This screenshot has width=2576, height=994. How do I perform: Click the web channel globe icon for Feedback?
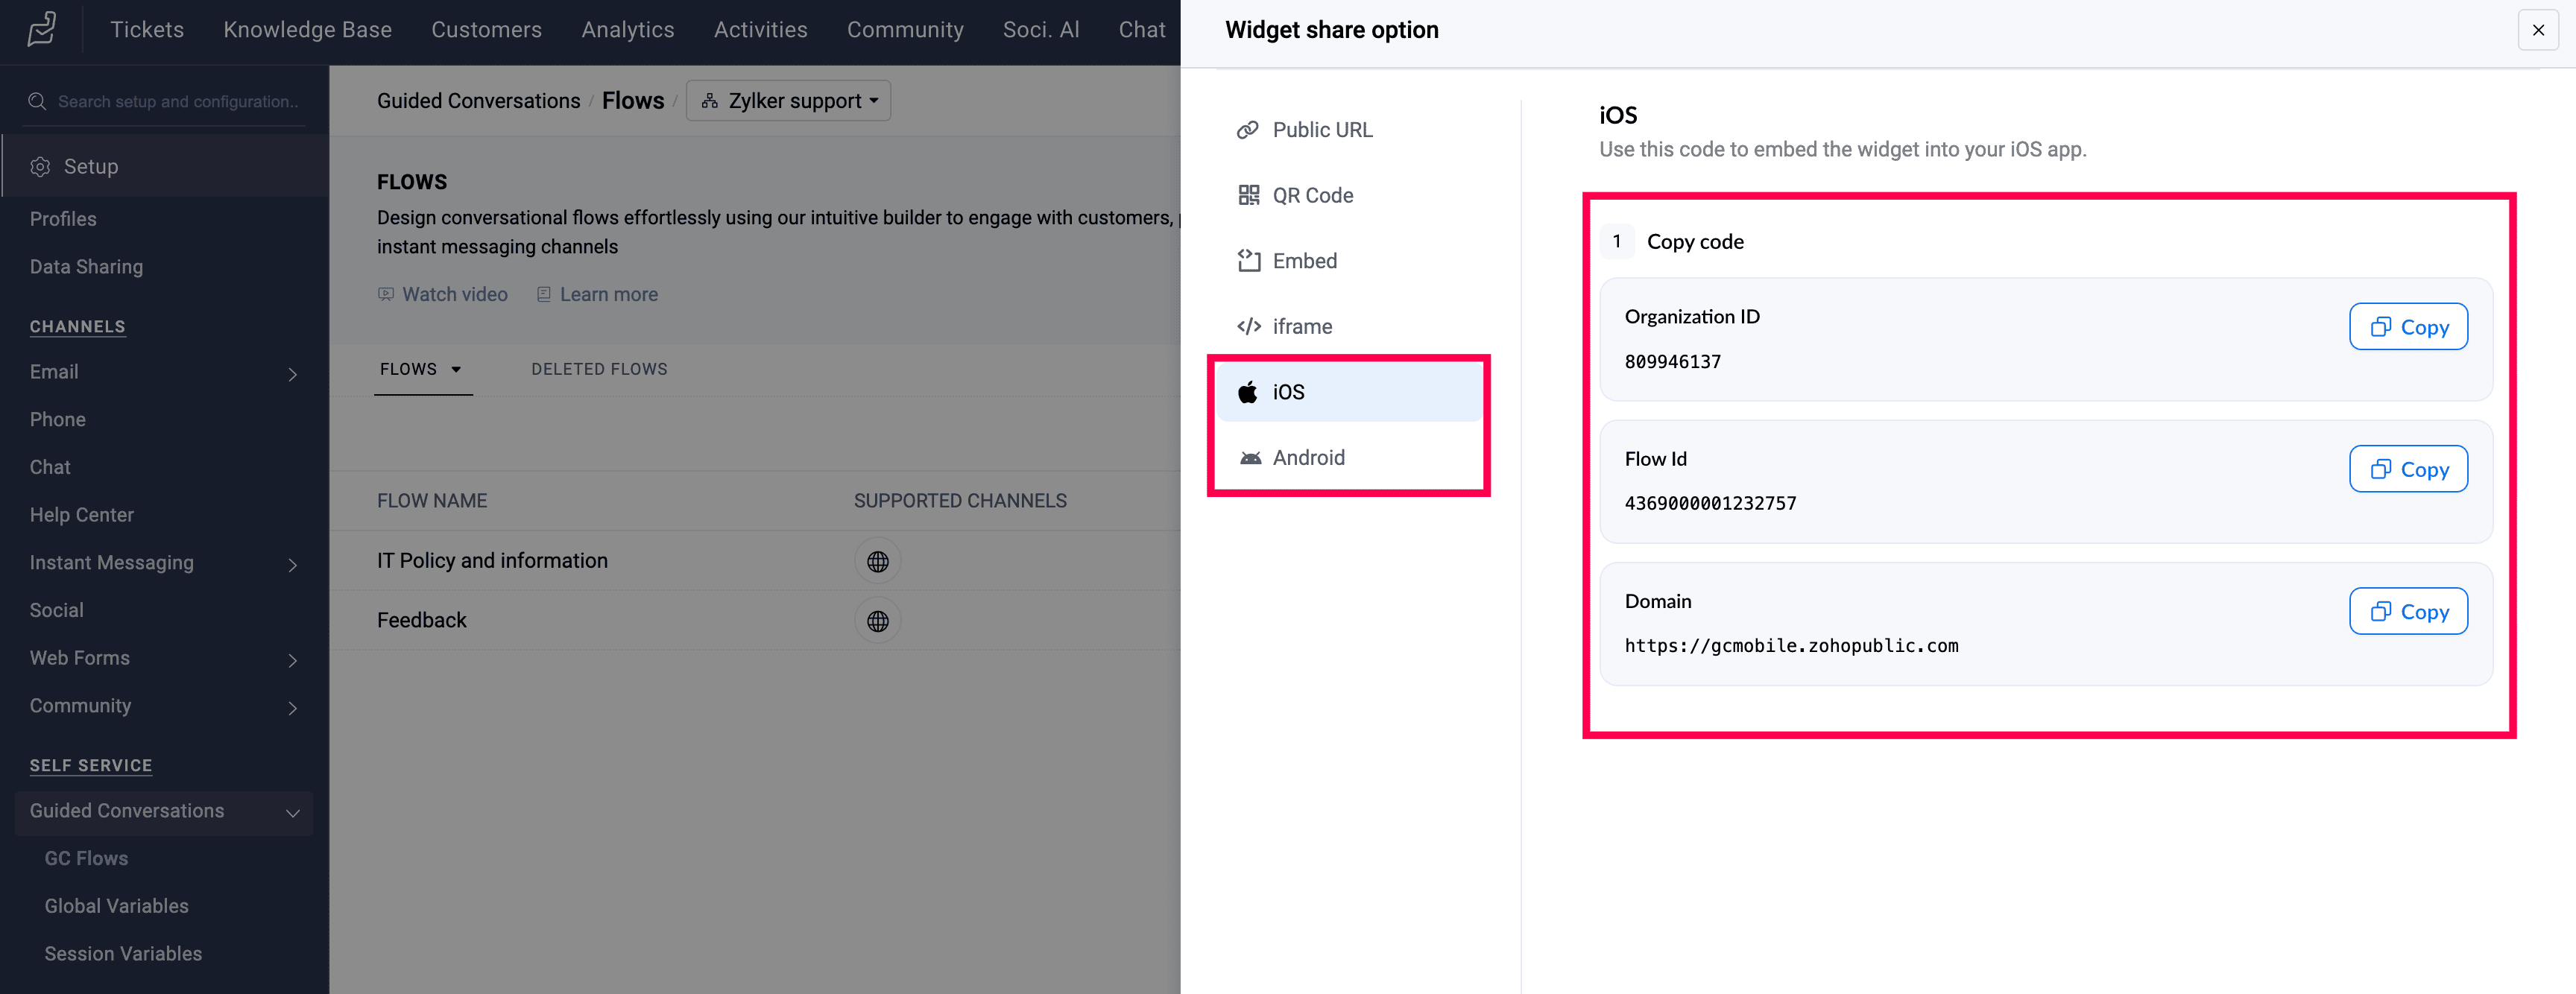coord(877,621)
